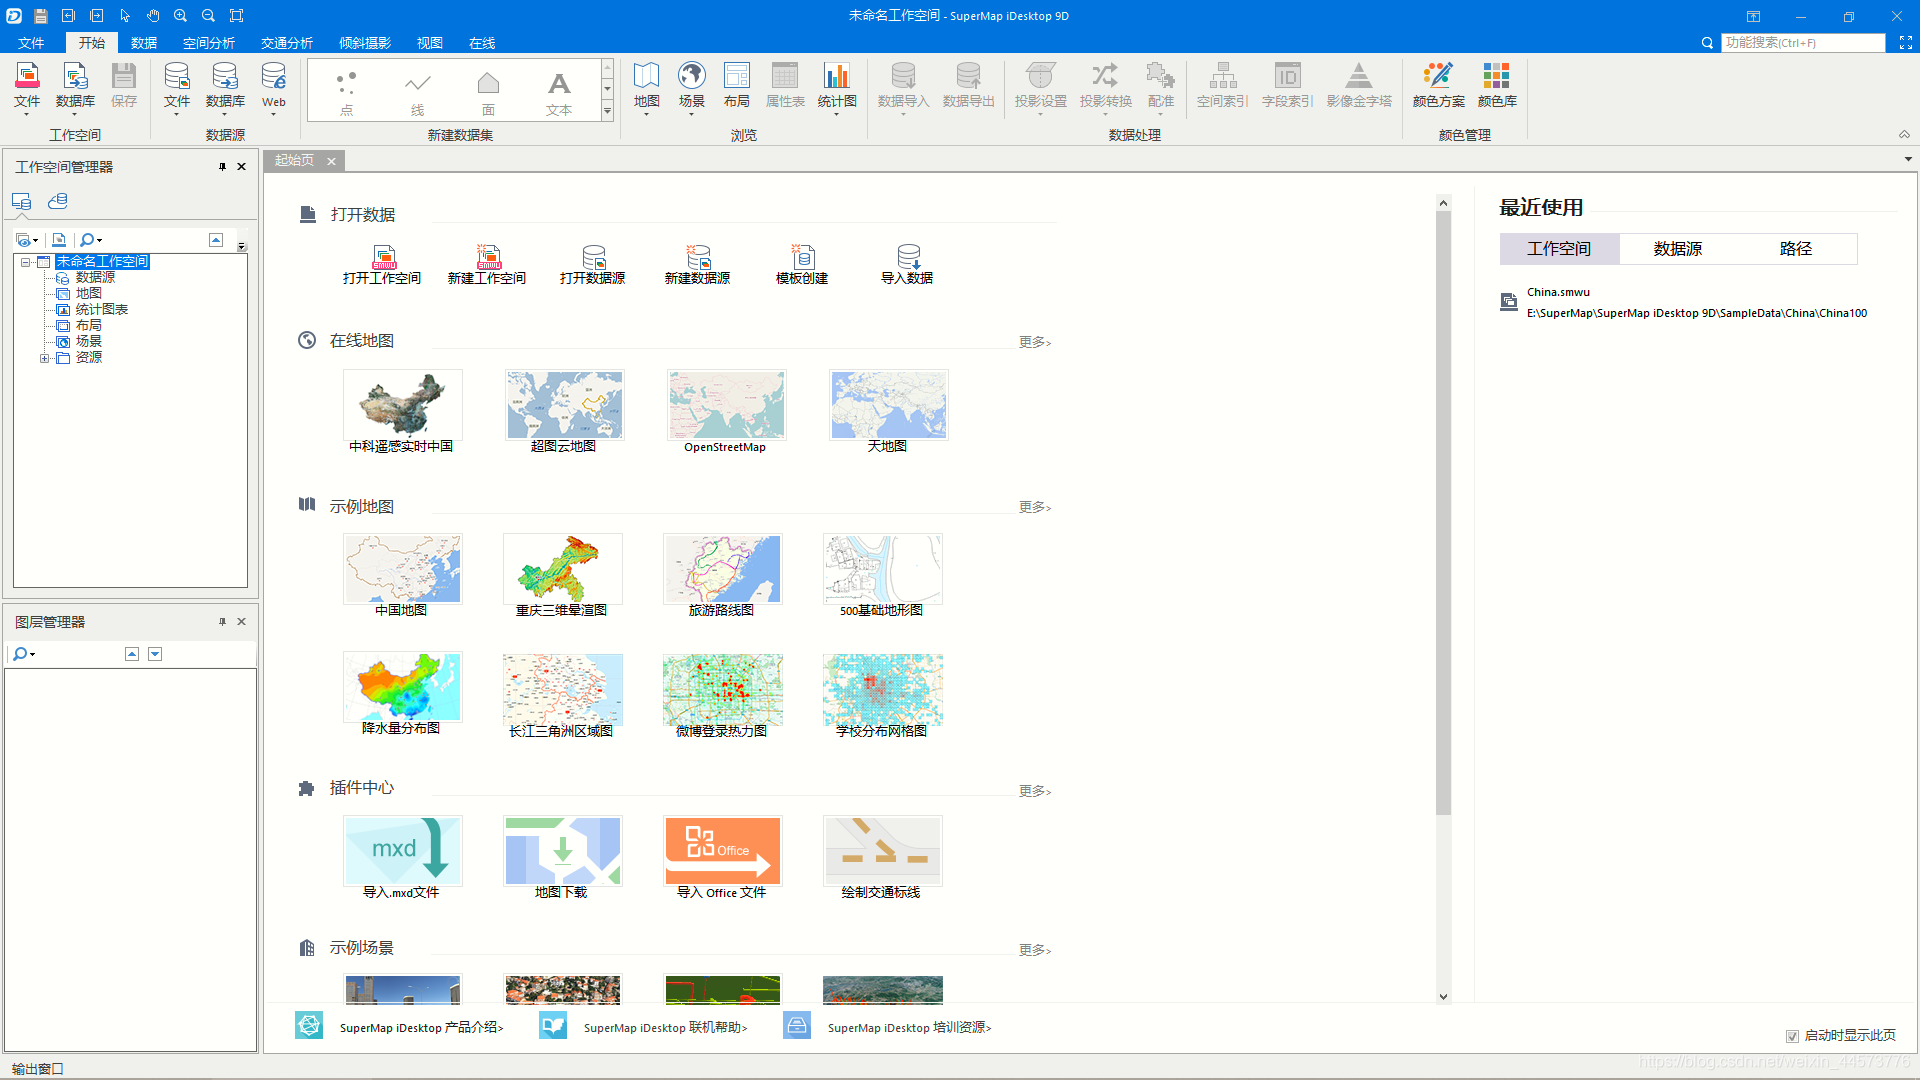Collapse the 未命名工作空间 tree node

(26, 262)
